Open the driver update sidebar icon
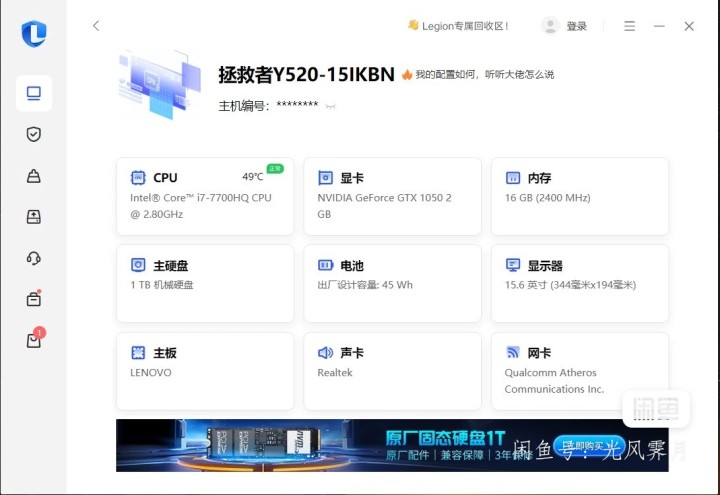The height and width of the screenshot is (495, 720). (34, 217)
